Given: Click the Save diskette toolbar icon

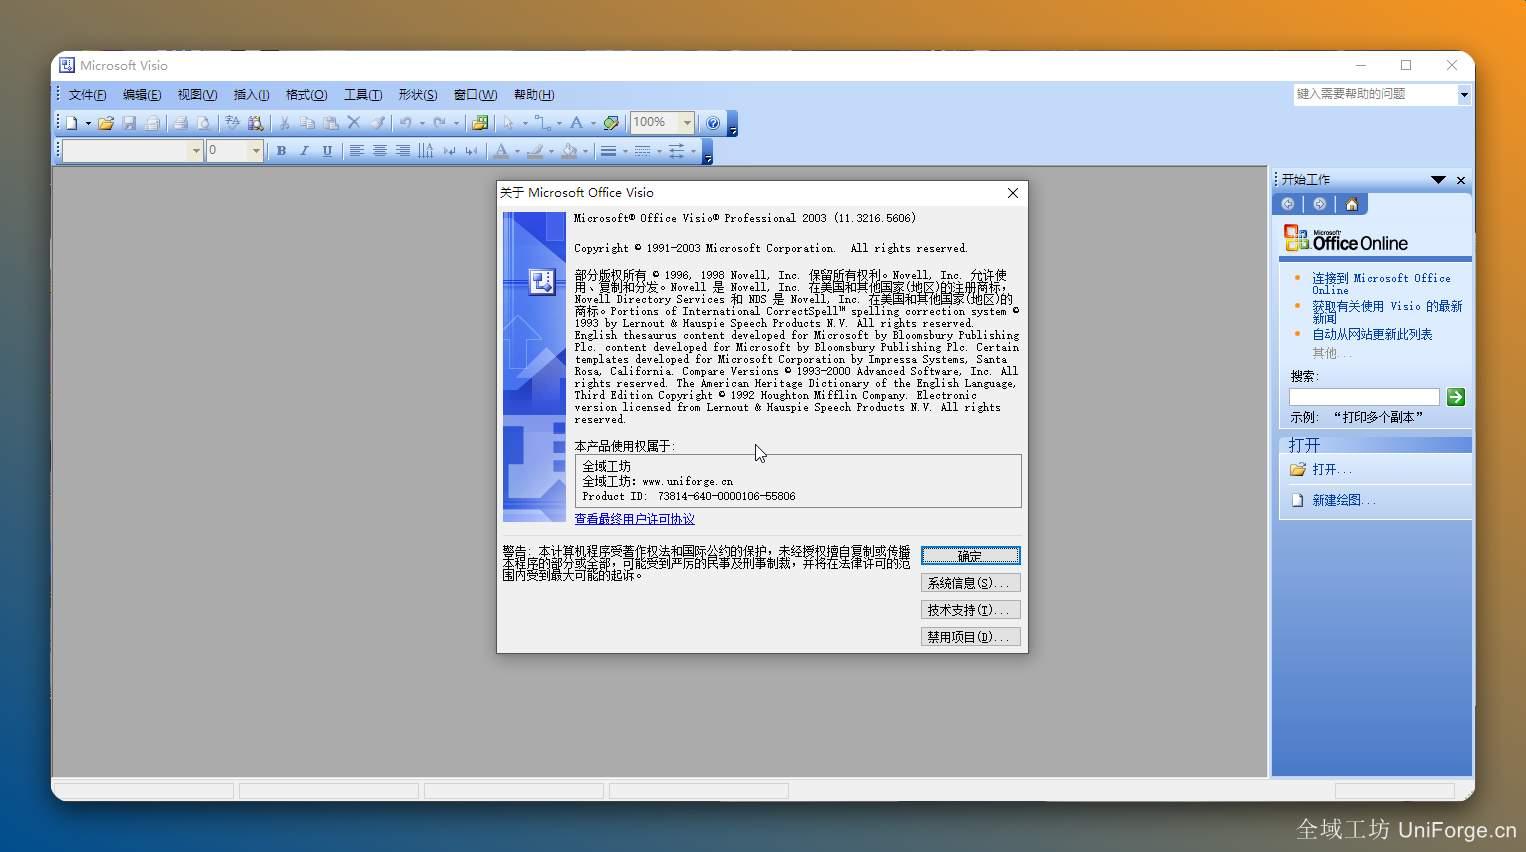Looking at the screenshot, I should (x=129, y=123).
